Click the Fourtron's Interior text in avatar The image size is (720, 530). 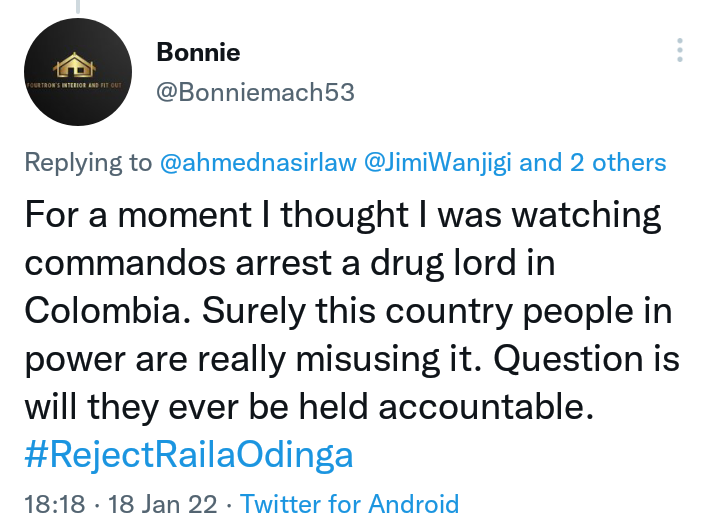pyautogui.click(x=74, y=85)
